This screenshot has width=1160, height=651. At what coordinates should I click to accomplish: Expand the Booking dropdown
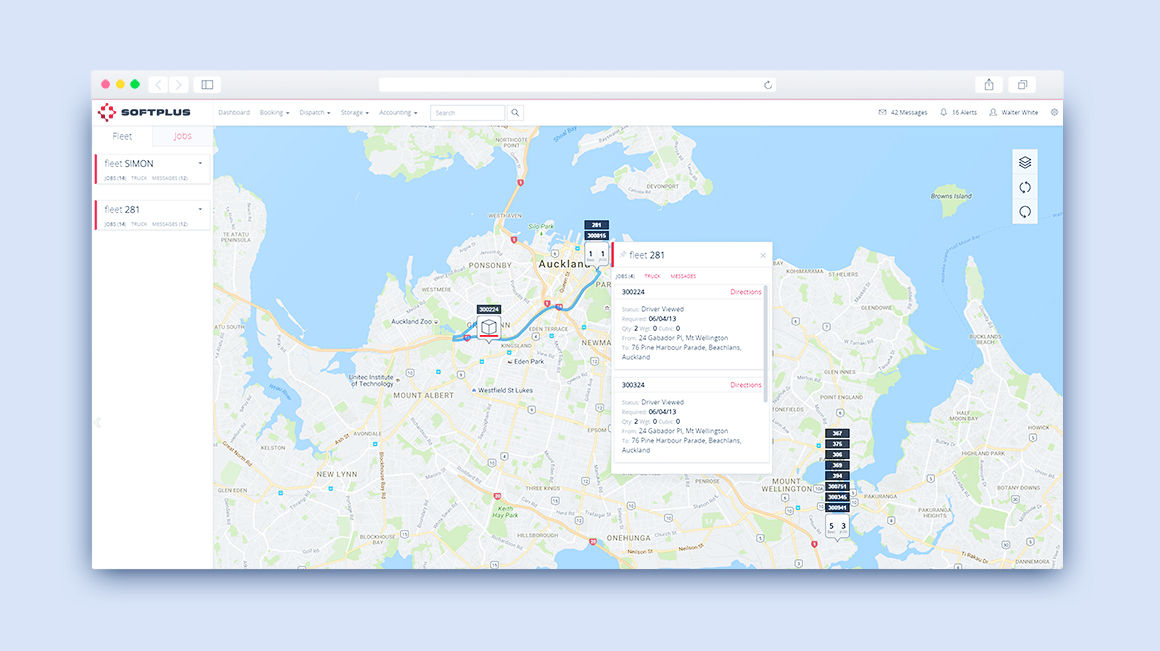pyautogui.click(x=274, y=112)
